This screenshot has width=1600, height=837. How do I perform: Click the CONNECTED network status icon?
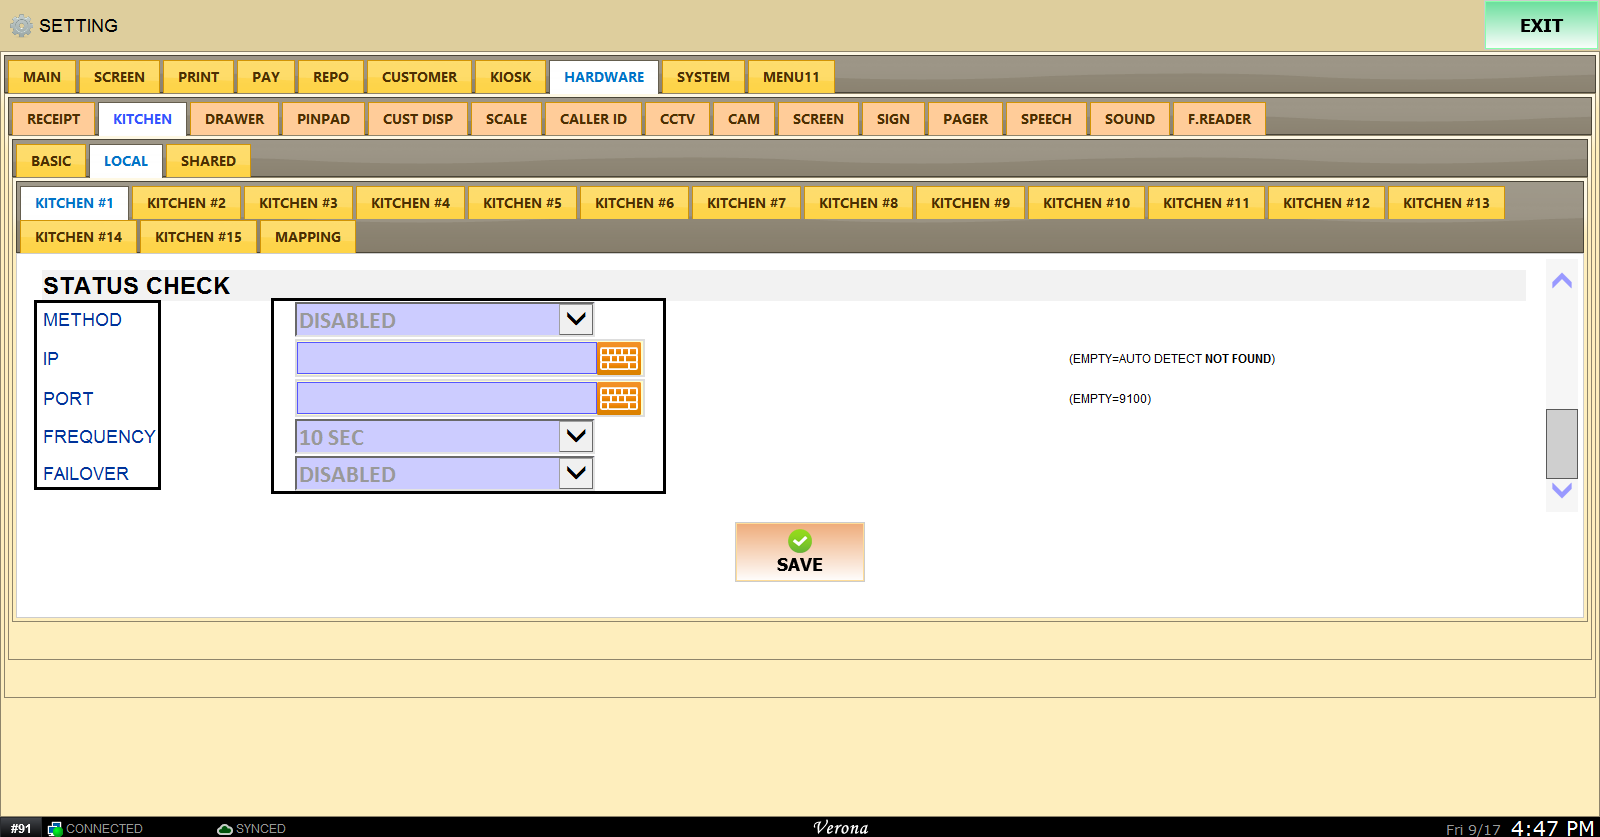[x=55, y=829]
